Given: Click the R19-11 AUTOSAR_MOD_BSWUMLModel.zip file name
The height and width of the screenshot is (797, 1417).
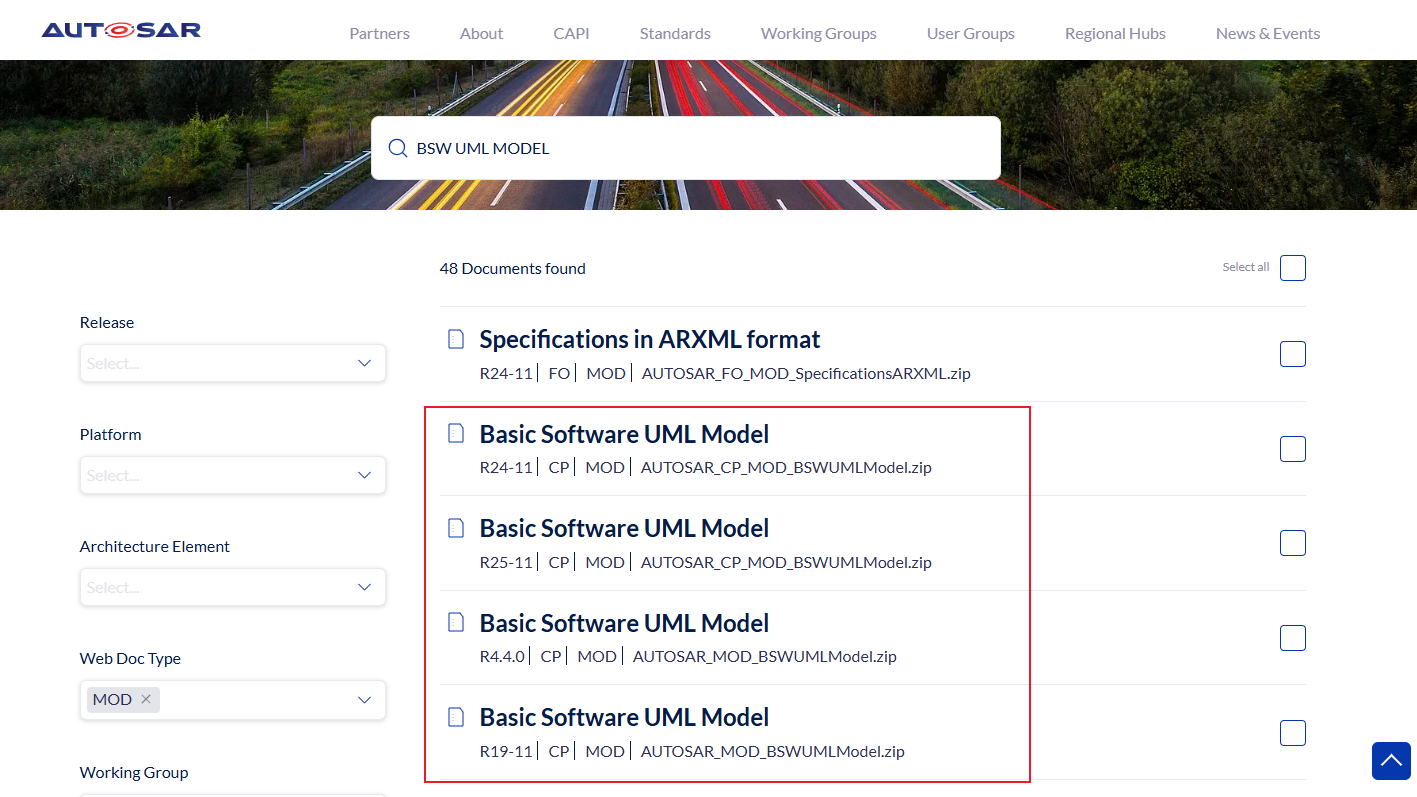Looking at the screenshot, I should [773, 751].
